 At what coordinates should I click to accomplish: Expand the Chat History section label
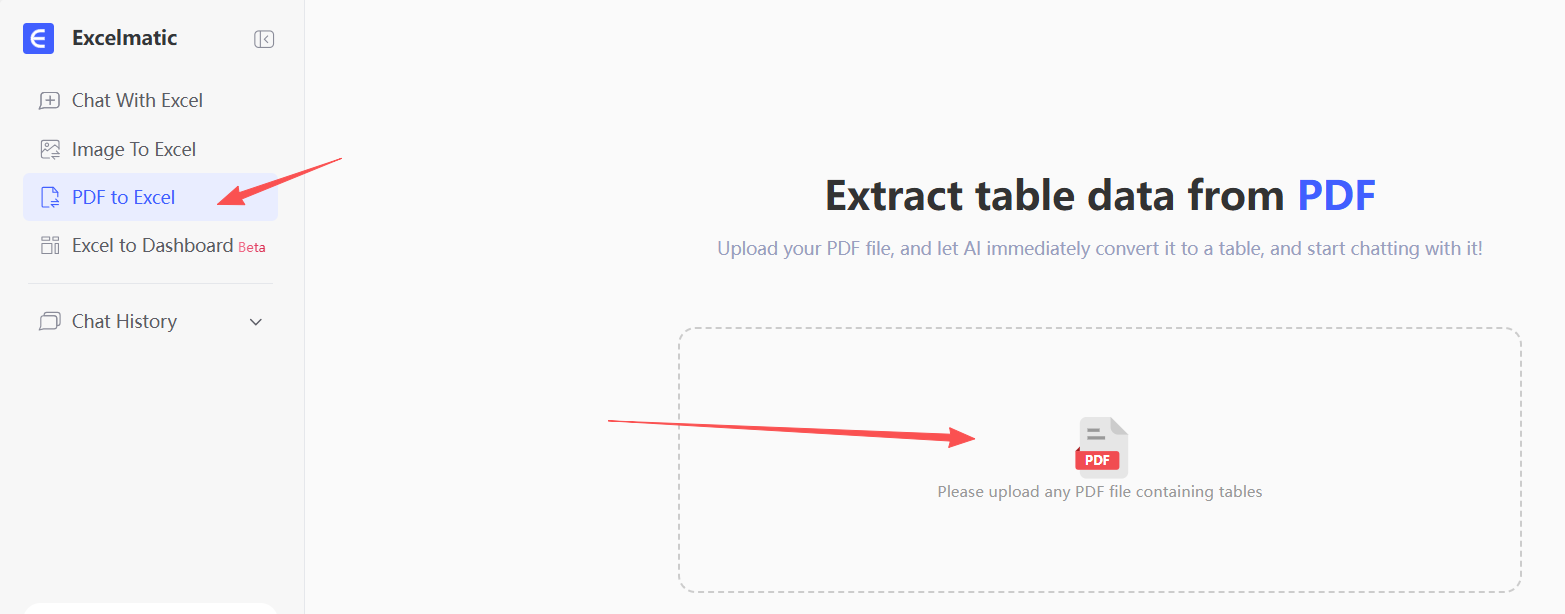click(124, 322)
